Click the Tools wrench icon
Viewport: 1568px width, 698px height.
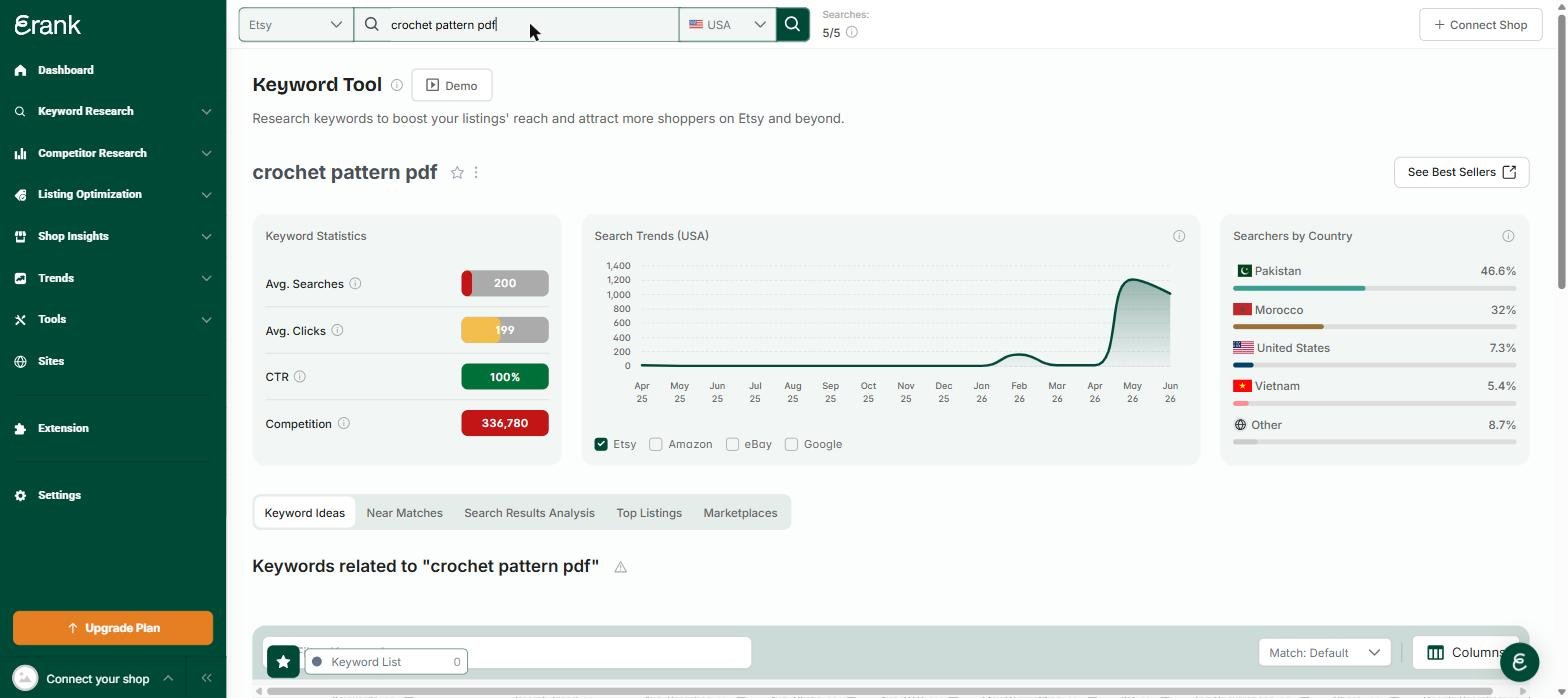[21, 320]
